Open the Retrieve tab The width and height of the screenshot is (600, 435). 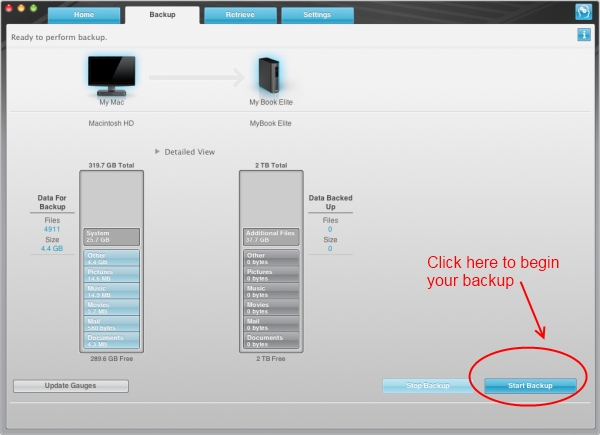pos(240,15)
